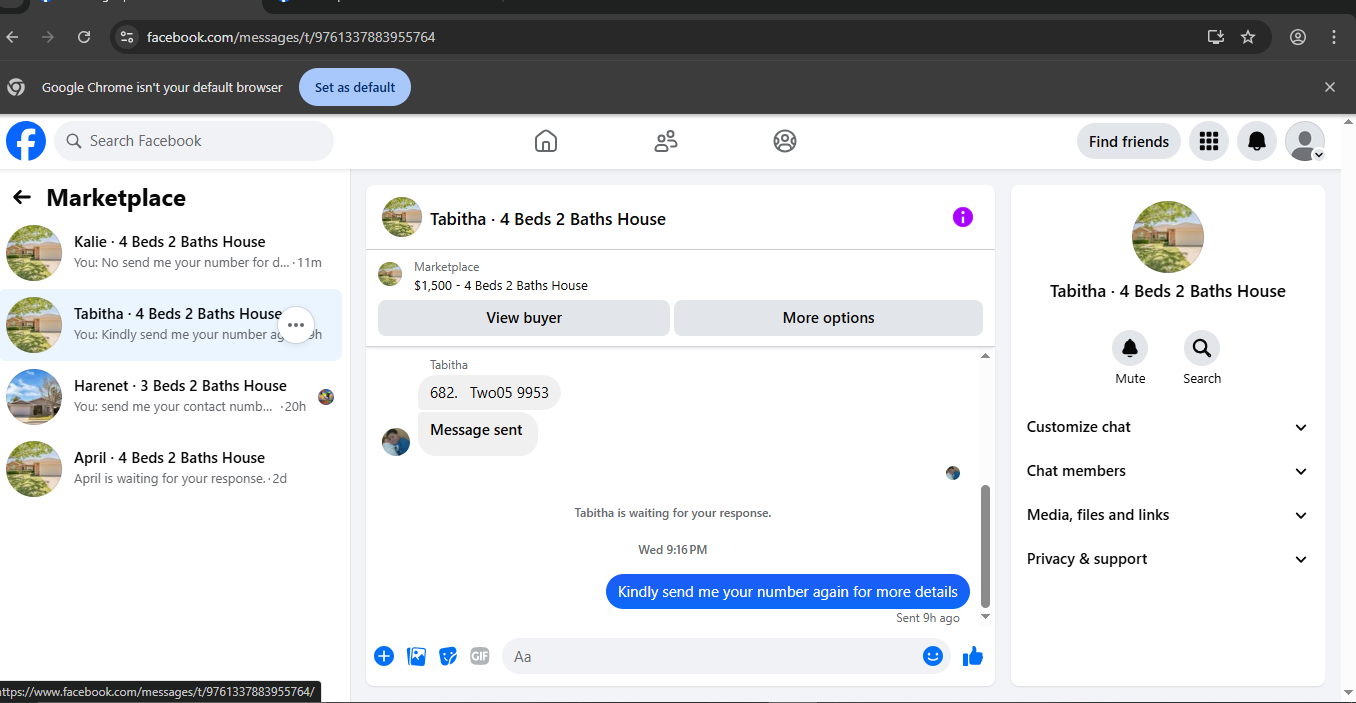Open the Chrome three-dot menu
Screen dimensions: 1356x703
point(1334,37)
